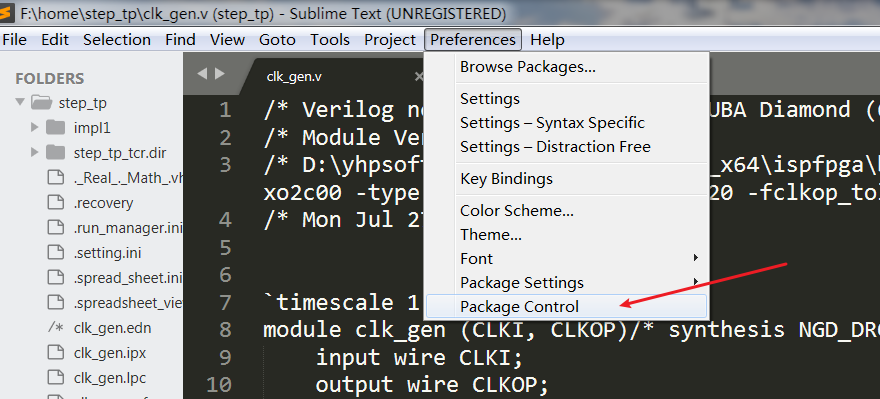
Task: Click the tab navigation left arrow
Action: 202,74
